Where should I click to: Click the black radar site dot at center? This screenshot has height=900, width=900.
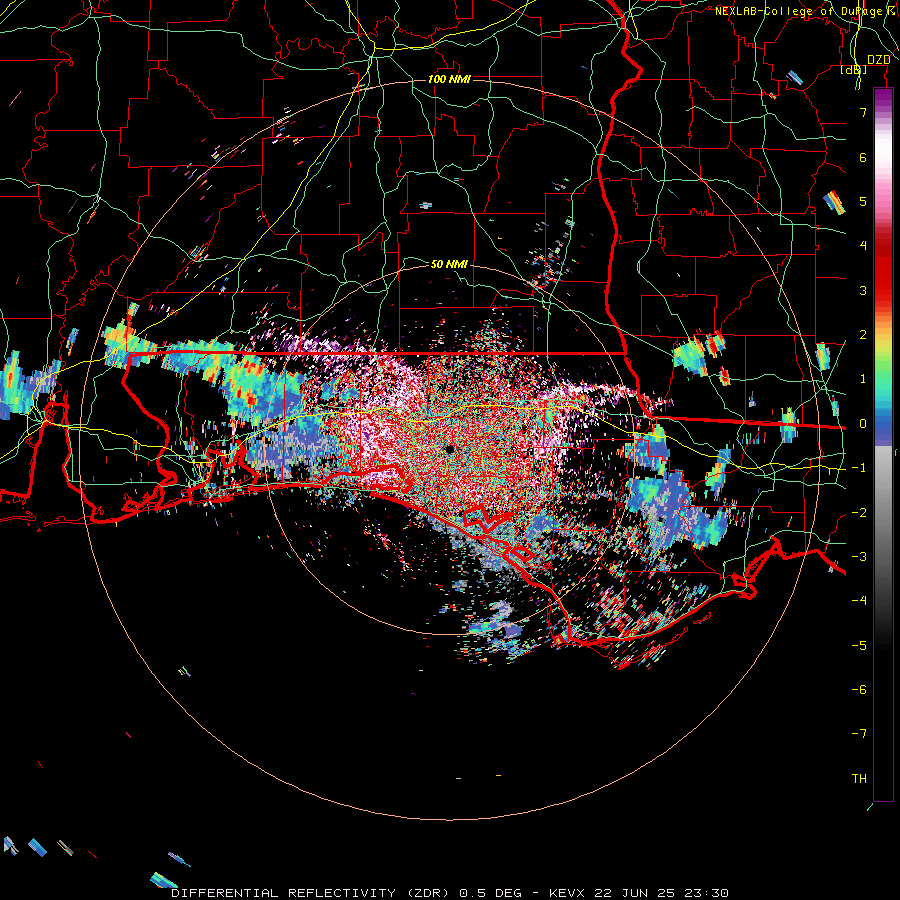coord(449,449)
